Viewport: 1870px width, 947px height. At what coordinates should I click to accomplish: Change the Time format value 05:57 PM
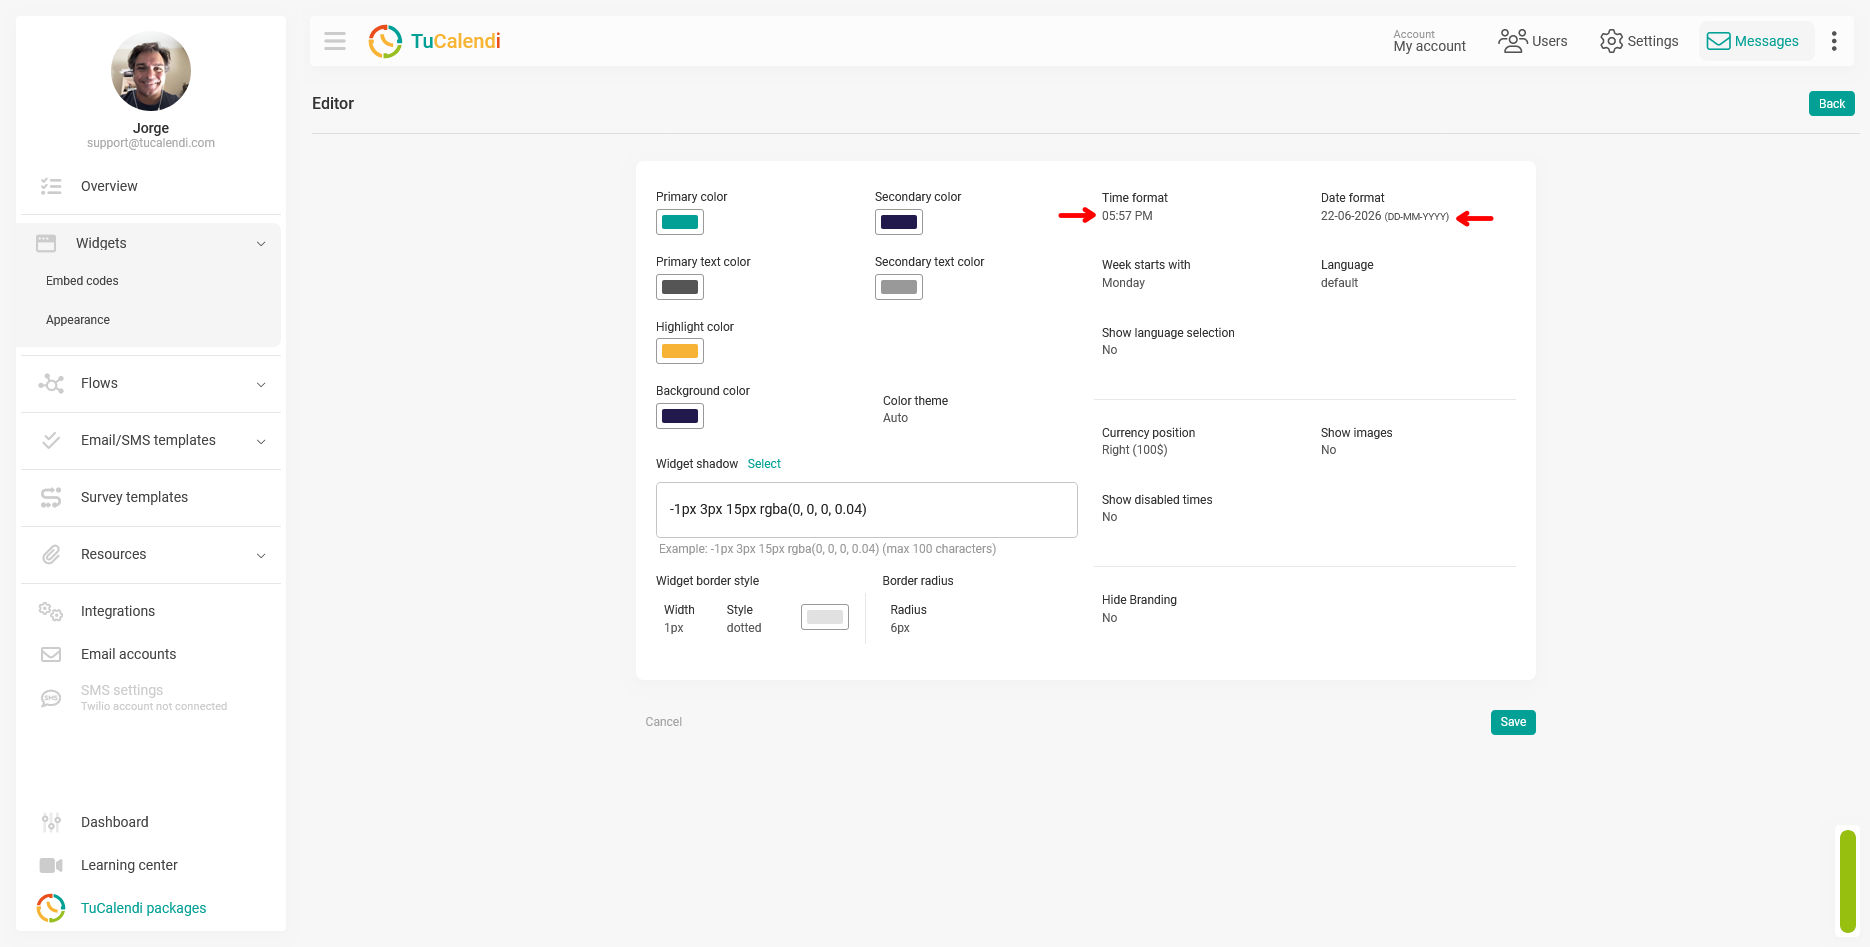(x=1127, y=216)
